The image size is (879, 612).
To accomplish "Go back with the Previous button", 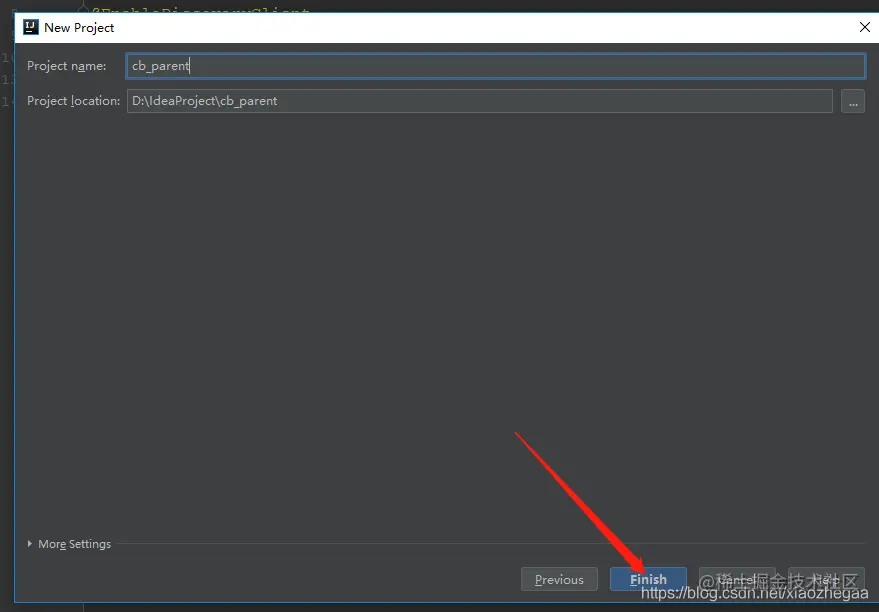I will (559, 579).
